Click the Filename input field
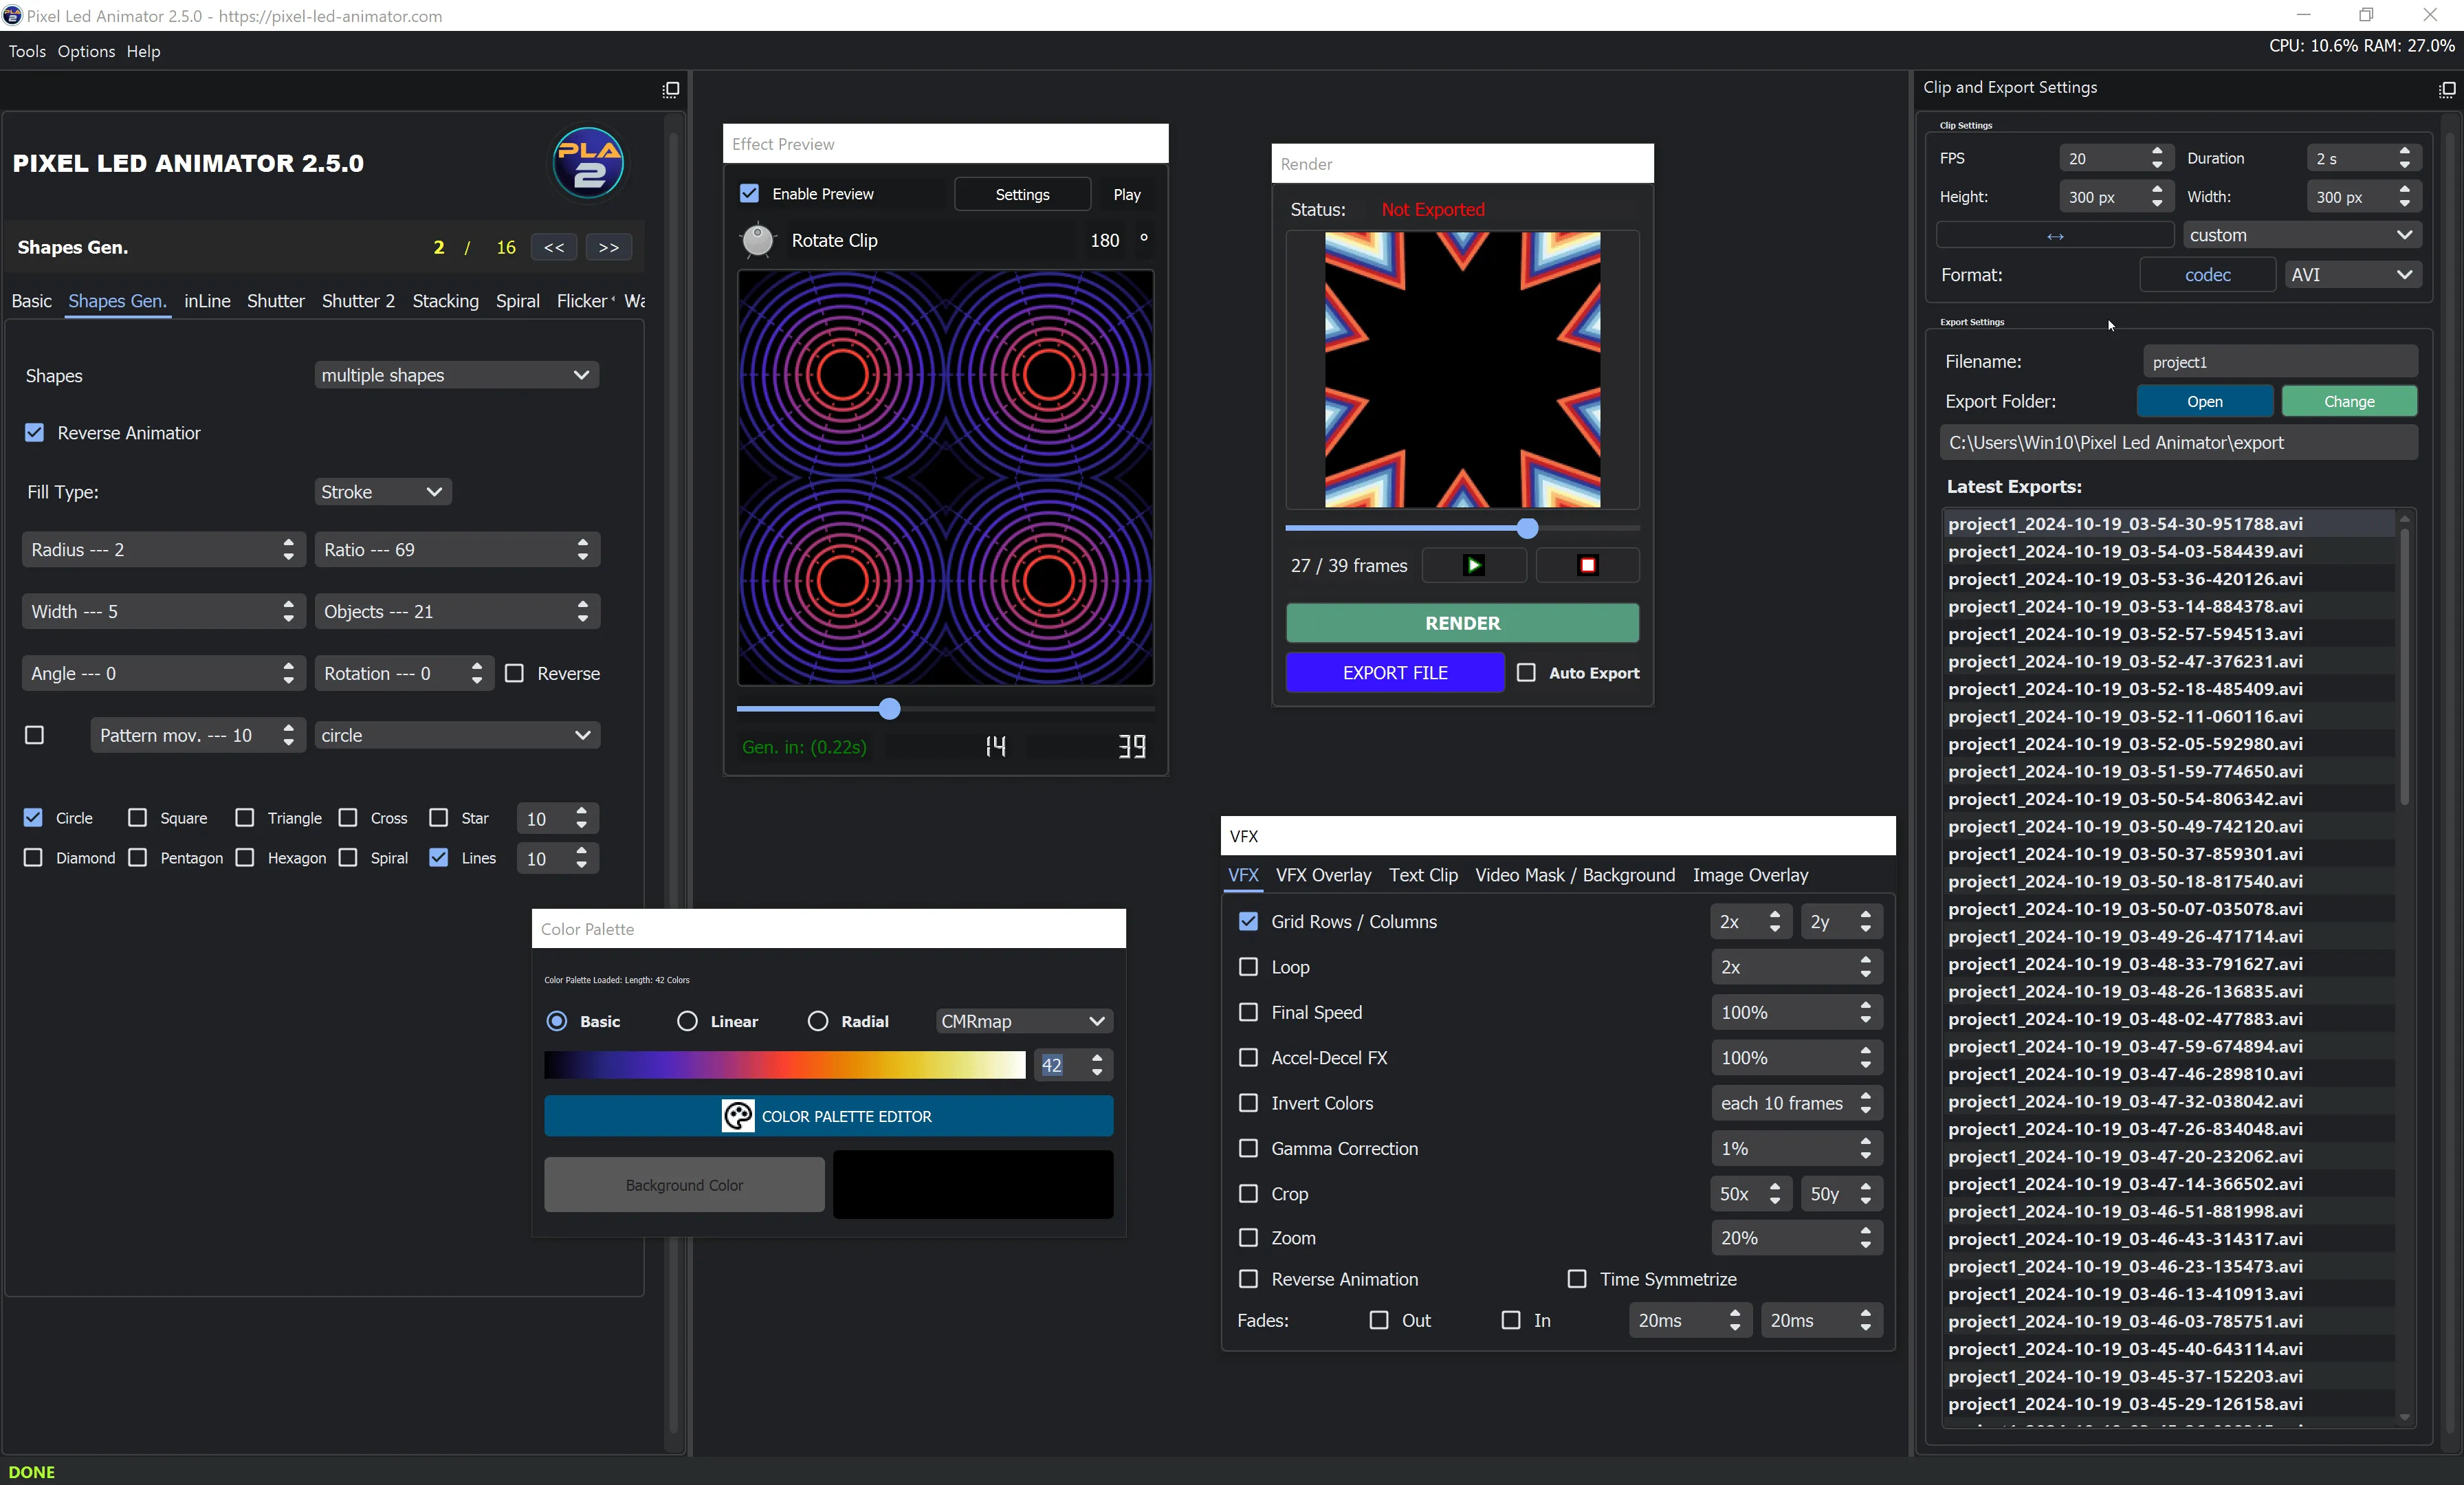 pos(2280,362)
